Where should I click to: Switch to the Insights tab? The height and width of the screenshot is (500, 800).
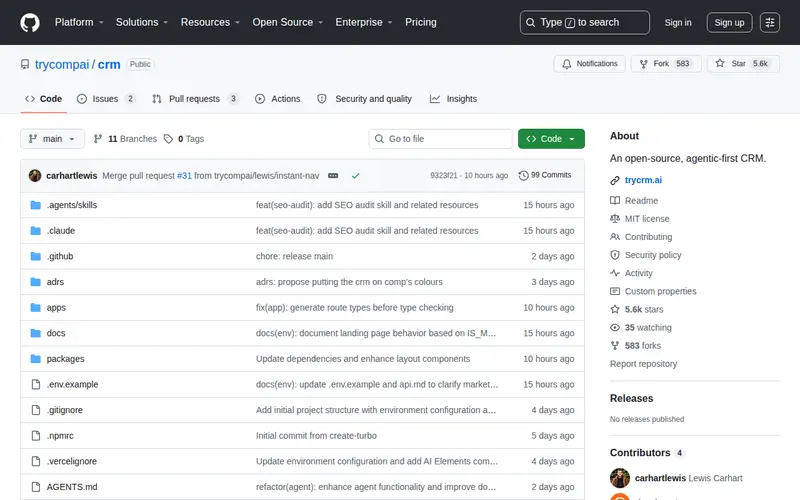454,99
